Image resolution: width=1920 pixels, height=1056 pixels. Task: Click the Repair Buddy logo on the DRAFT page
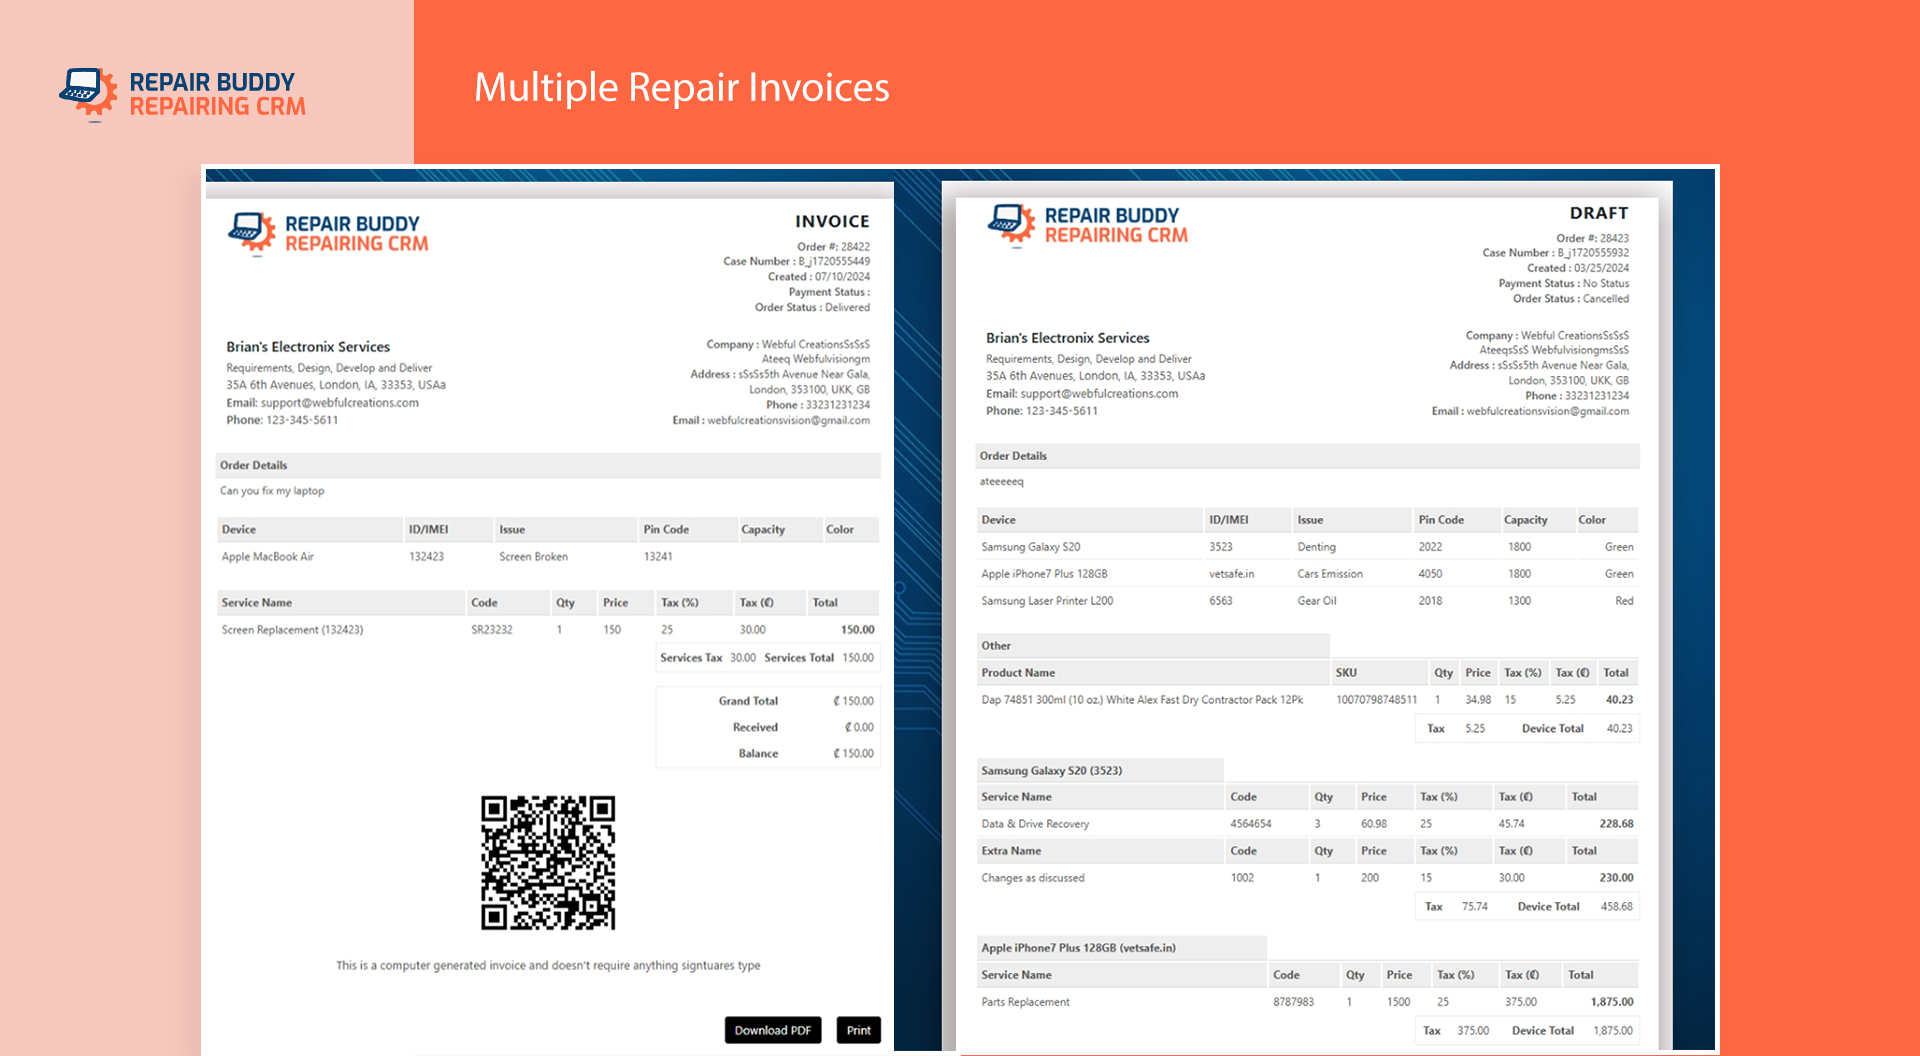(1088, 225)
